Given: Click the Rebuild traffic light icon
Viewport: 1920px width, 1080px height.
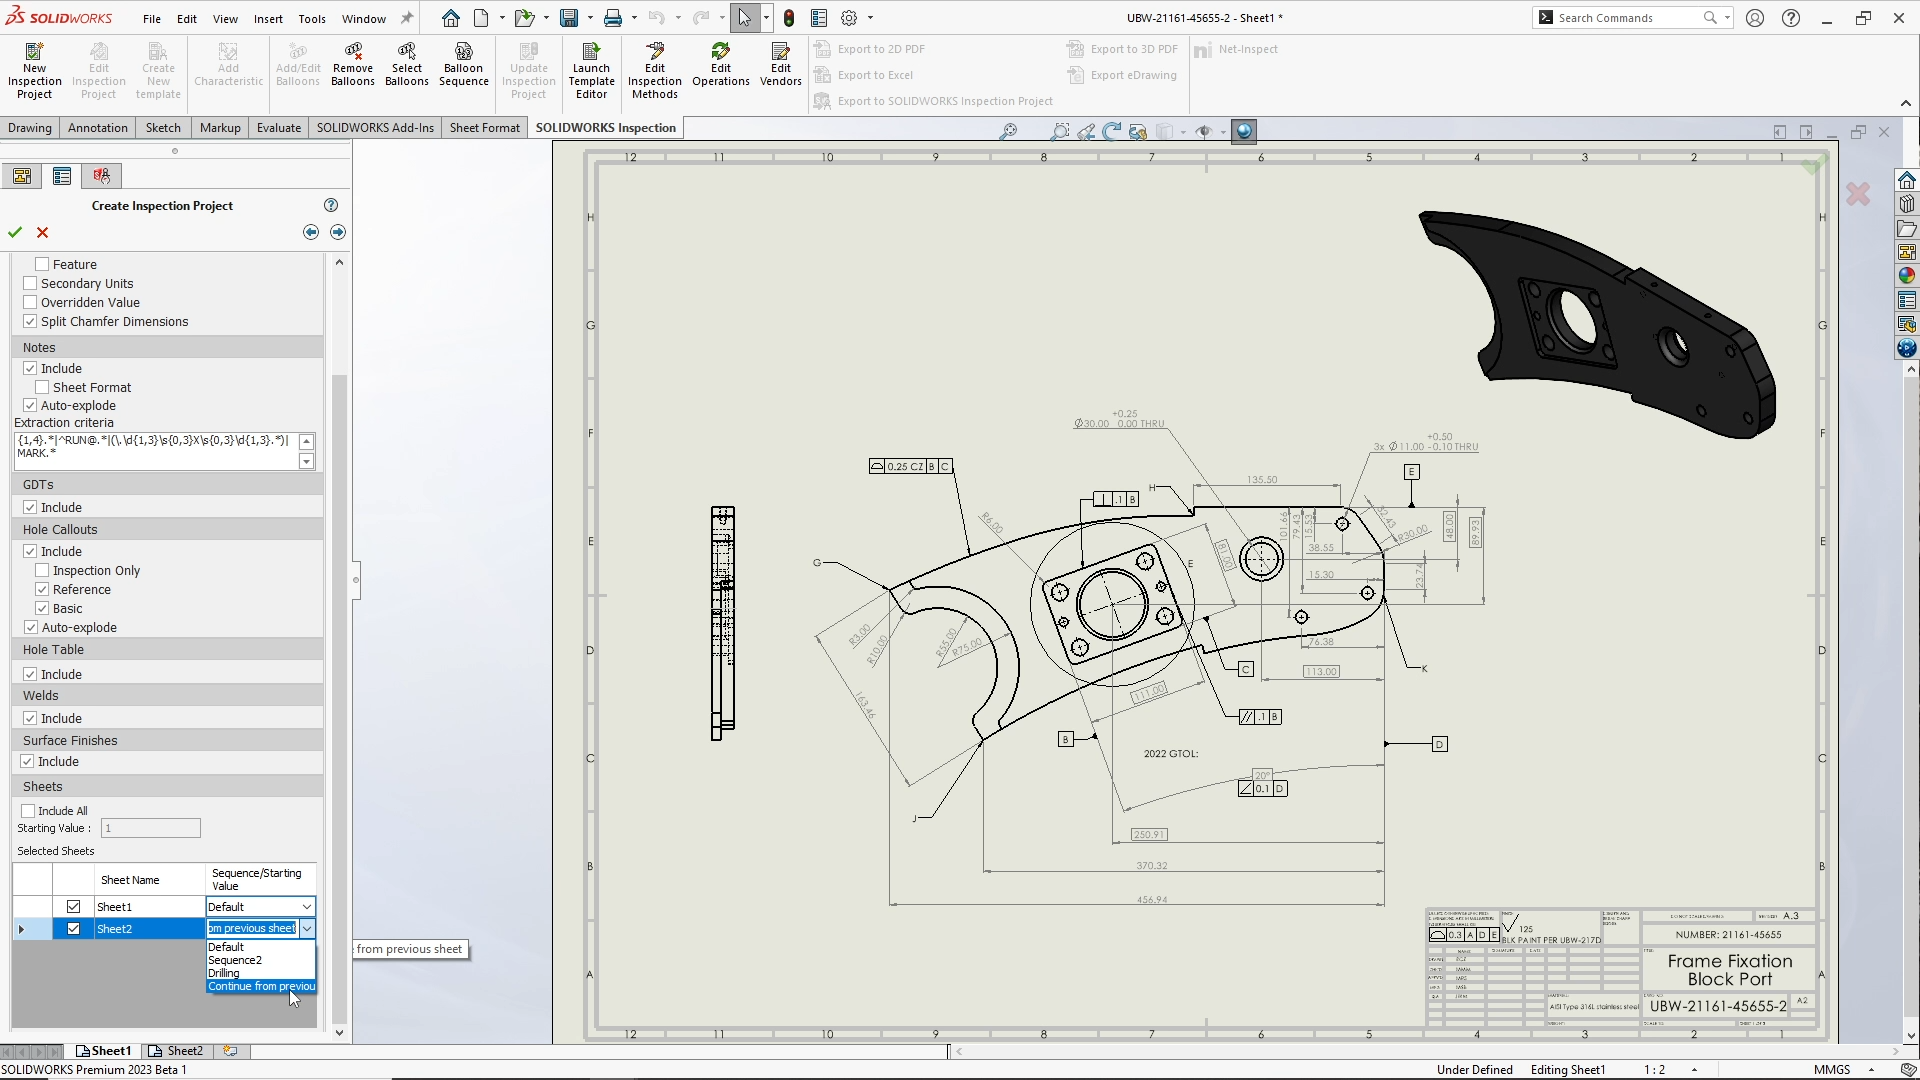Looking at the screenshot, I should click(789, 18).
